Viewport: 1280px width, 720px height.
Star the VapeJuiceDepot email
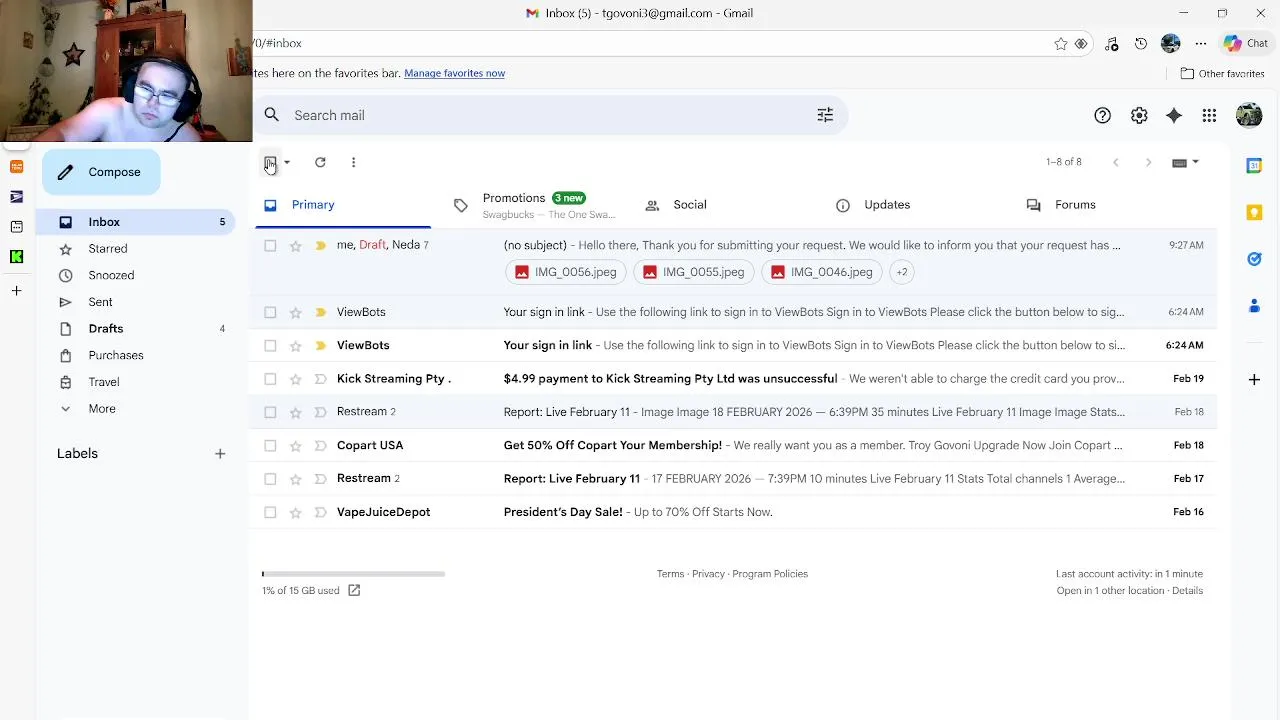[x=295, y=513]
